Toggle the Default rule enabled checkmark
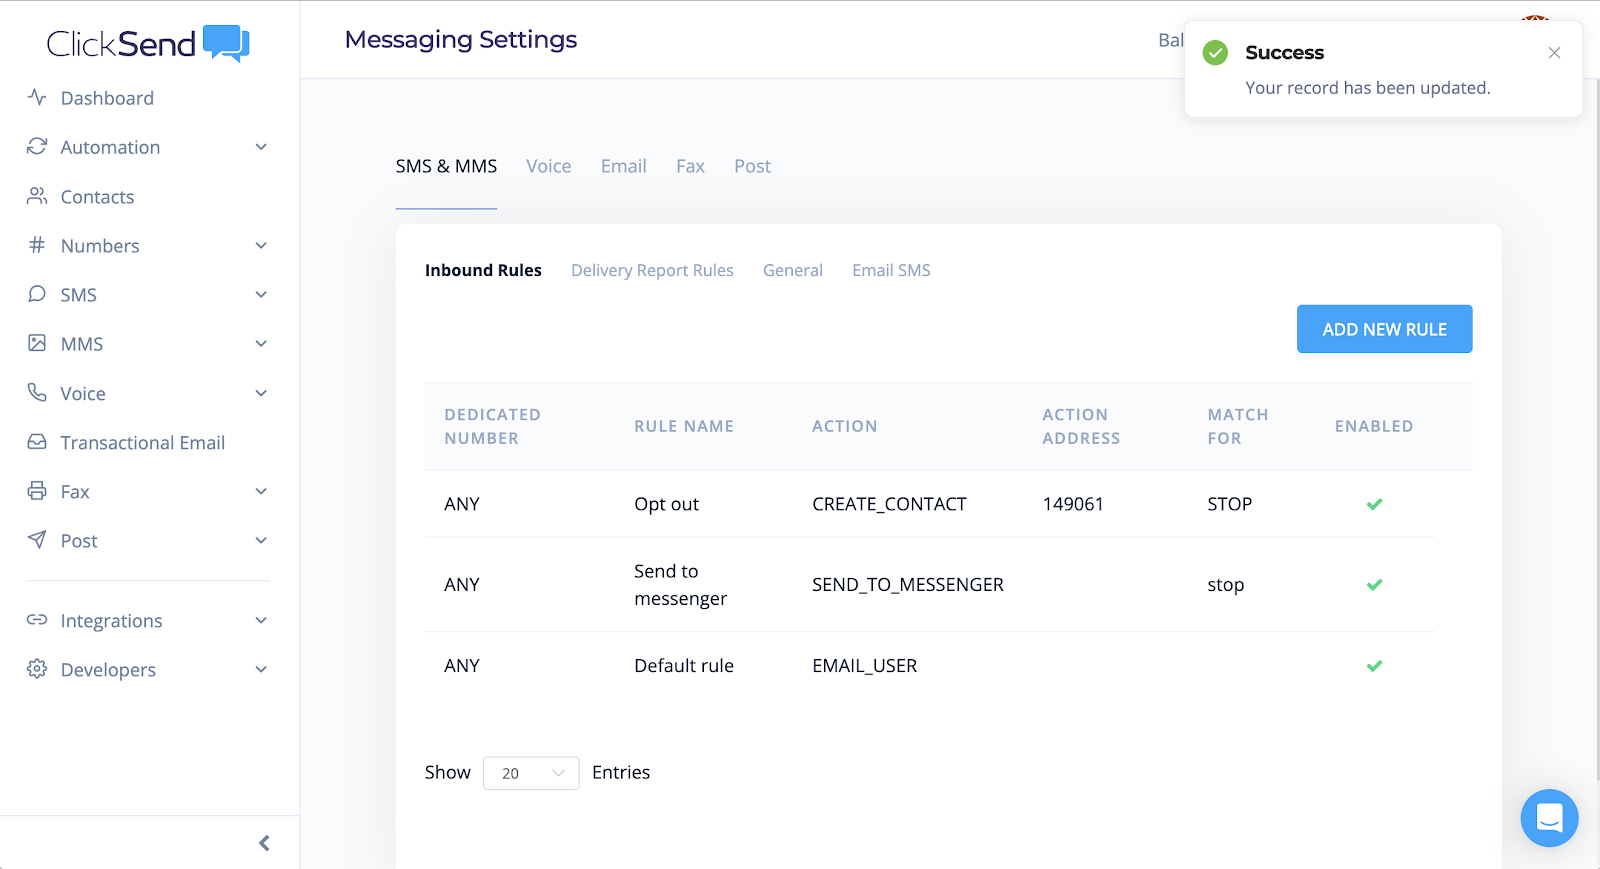This screenshot has height=869, width=1600. (x=1374, y=666)
